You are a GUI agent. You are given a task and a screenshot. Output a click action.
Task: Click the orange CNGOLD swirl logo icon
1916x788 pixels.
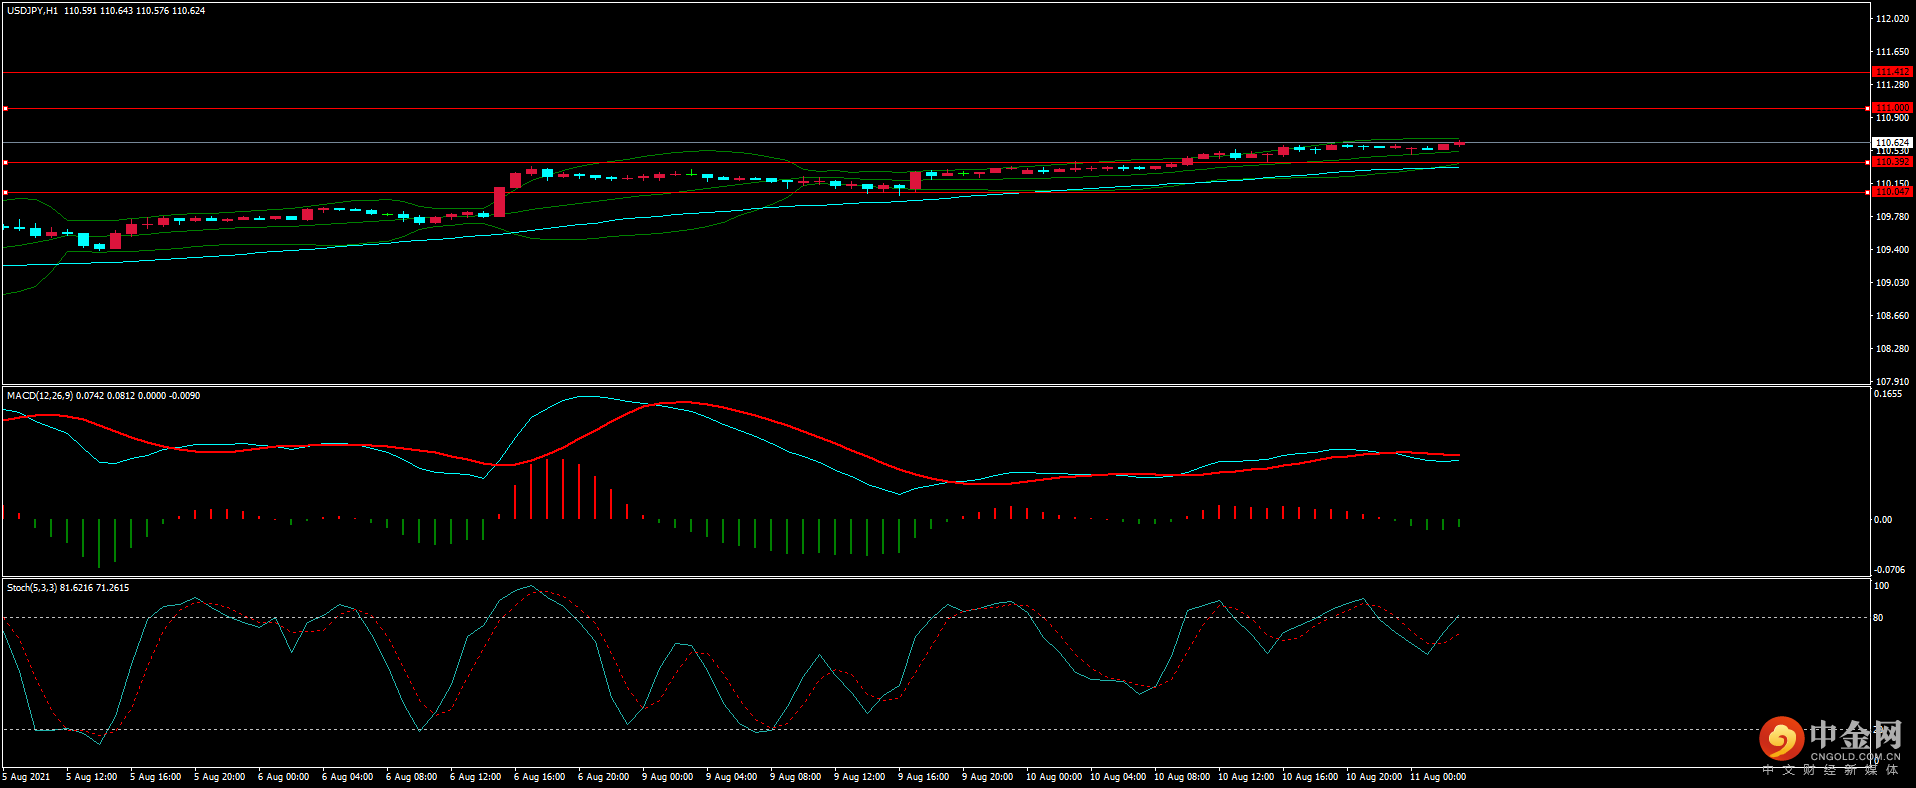pos(1781,739)
